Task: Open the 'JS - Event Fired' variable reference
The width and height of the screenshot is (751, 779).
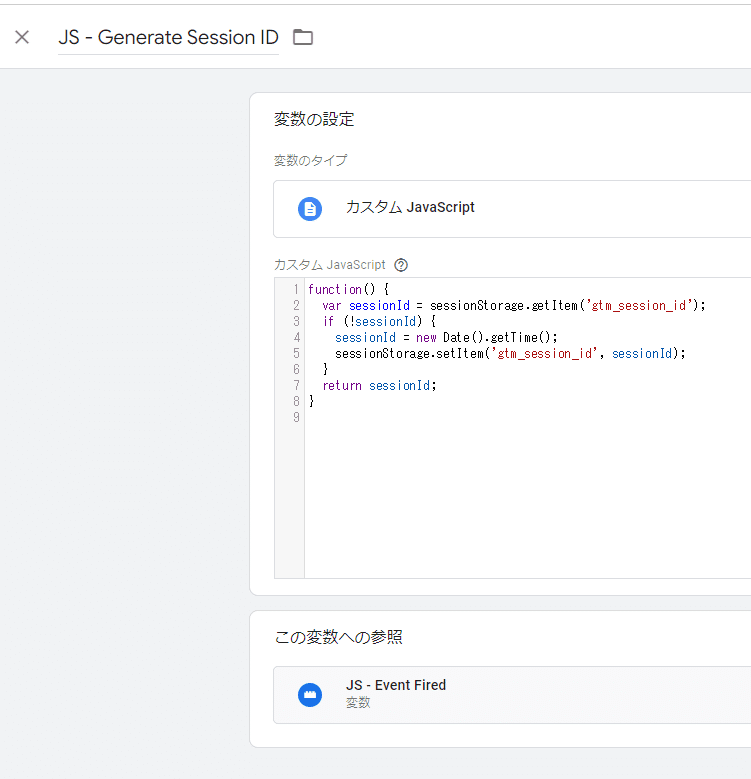Action: pyautogui.click(x=512, y=695)
